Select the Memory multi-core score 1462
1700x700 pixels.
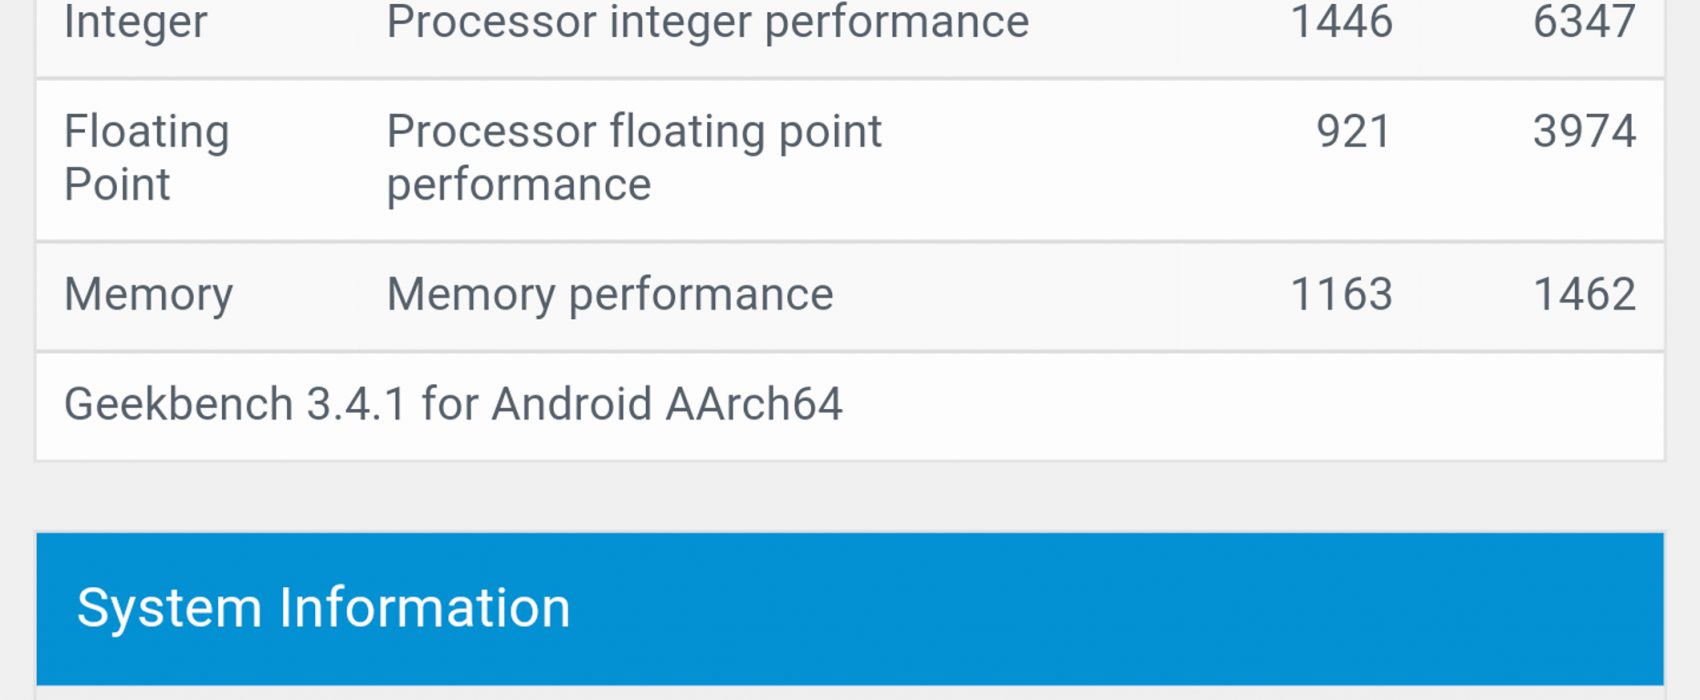pyautogui.click(x=1584, y=294)
